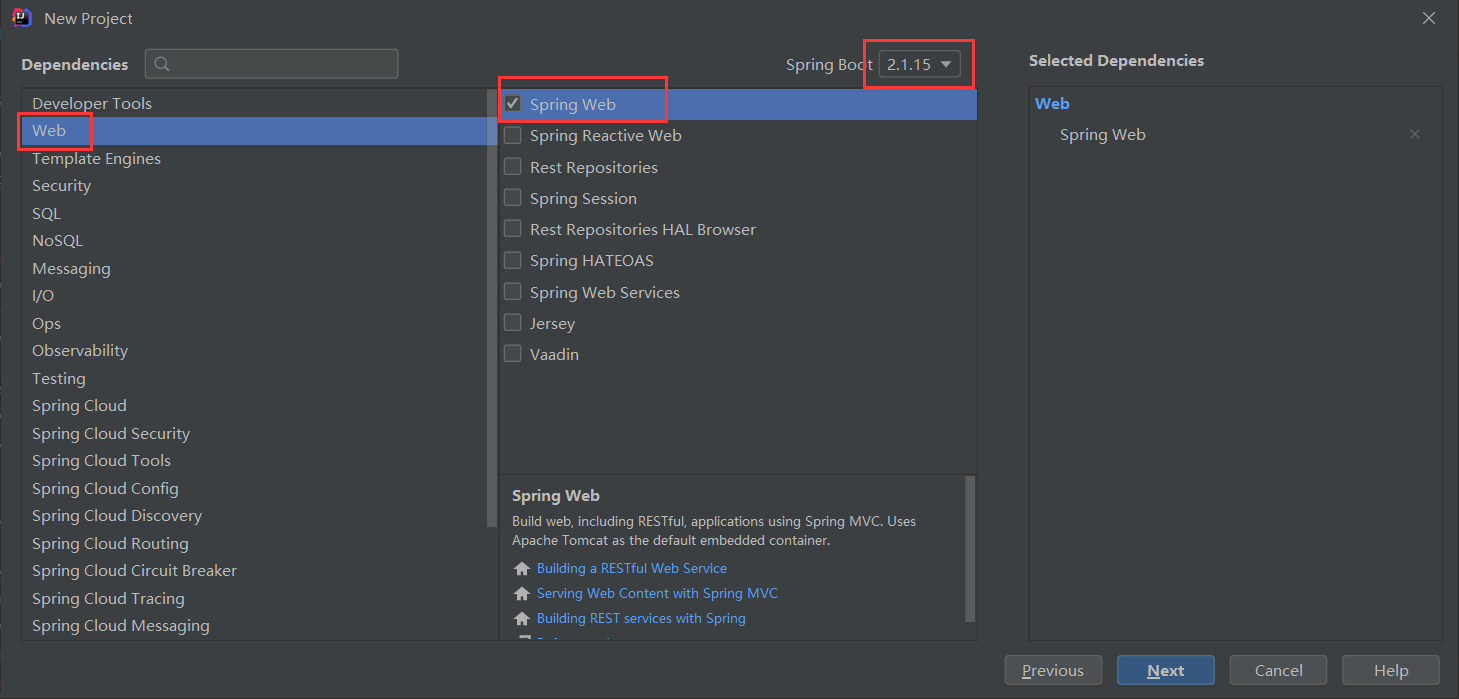
Task: Click the home icon beside Serving Web Content
Action: [521, 594]
